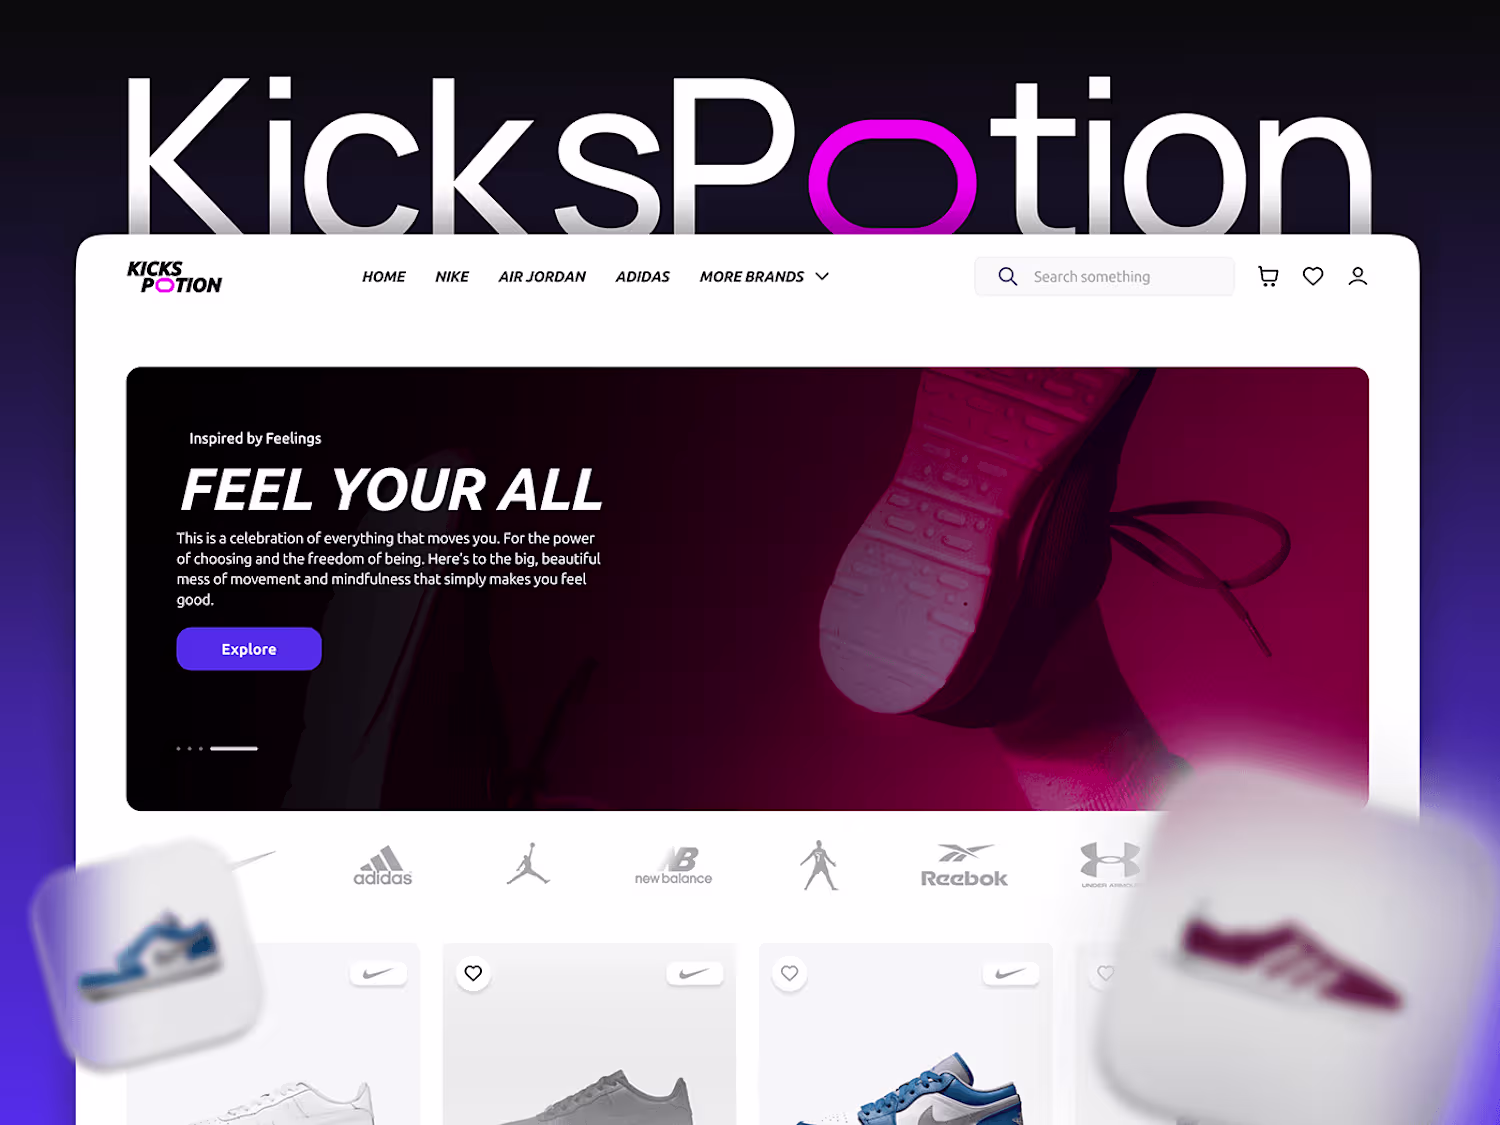Select the Air Jordan jumpman logo

click(528, 864)
